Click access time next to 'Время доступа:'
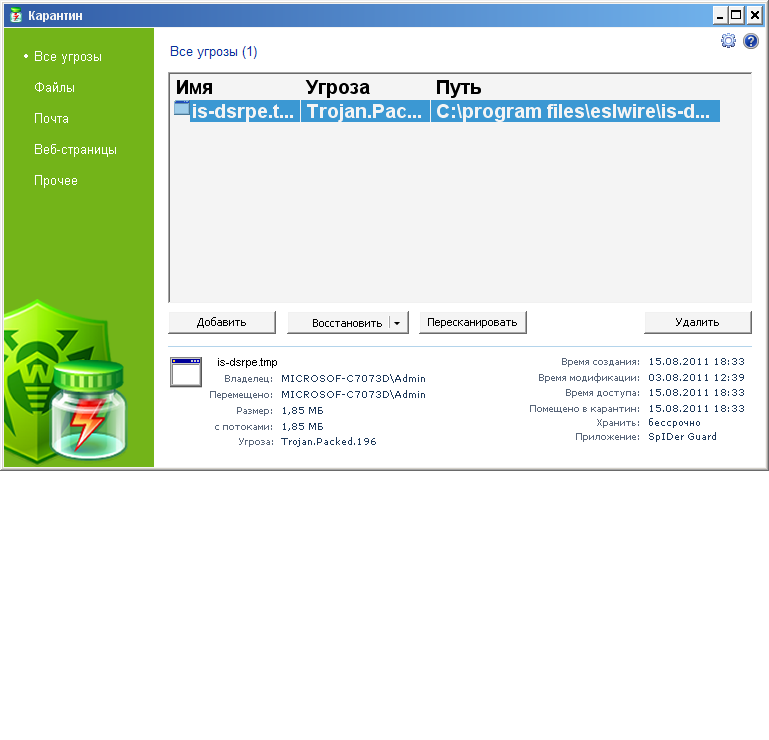 (x=696, y=392)
